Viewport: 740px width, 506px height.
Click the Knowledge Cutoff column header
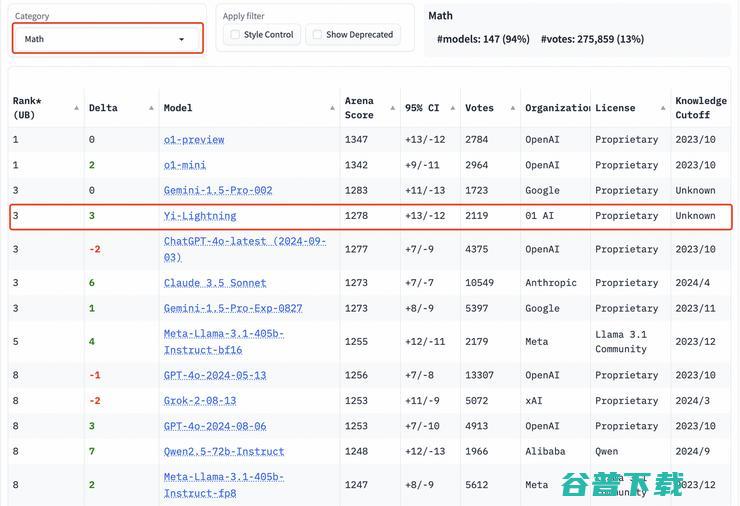point(701,108)
